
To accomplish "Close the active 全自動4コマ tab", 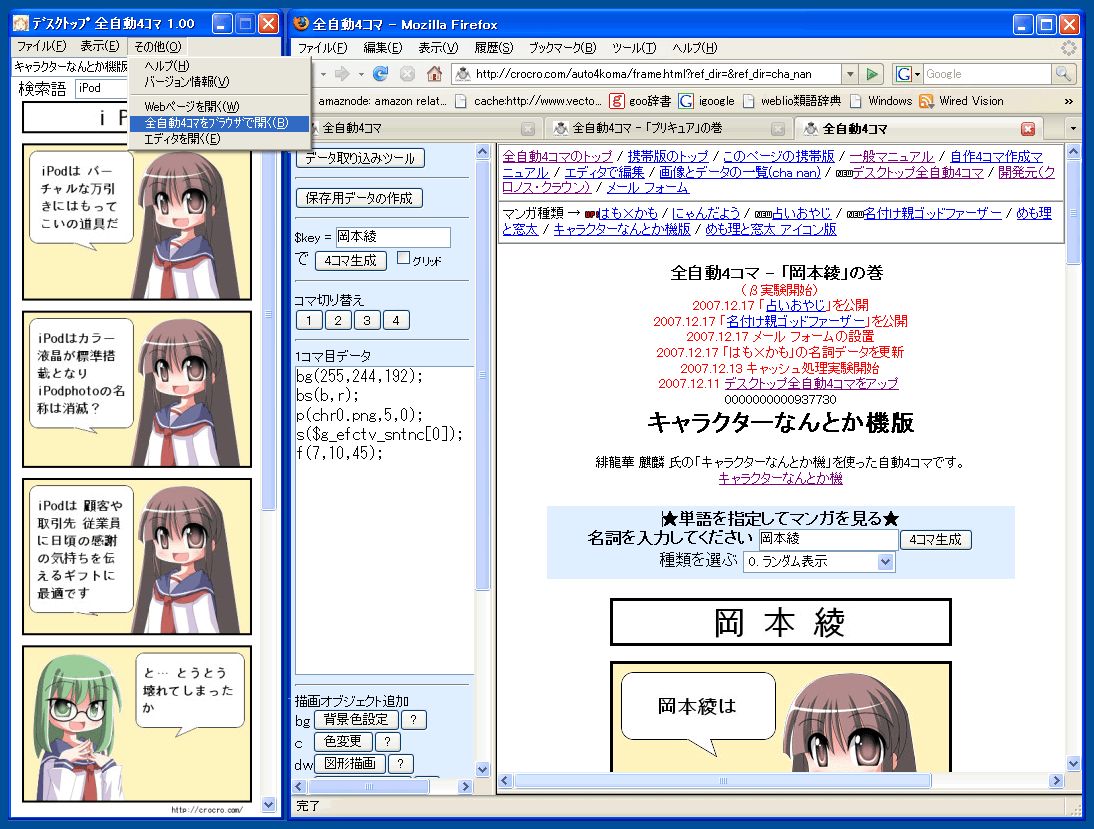I will [1028, 129].
